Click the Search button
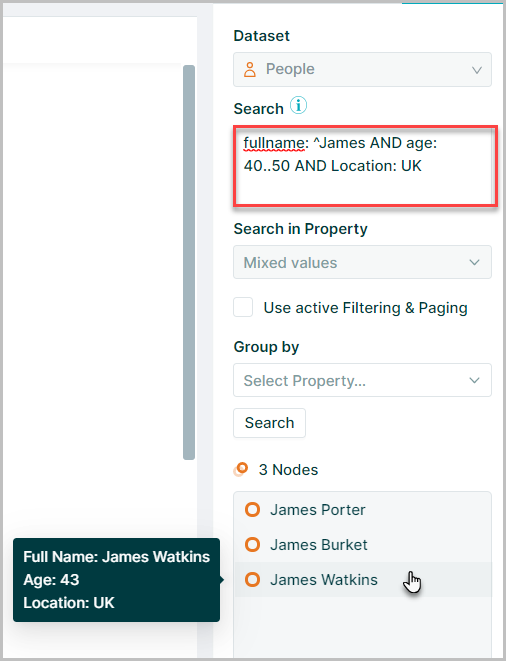Image resolution: width=506 pixels, height=661 pixels. [x=269, y=423]
